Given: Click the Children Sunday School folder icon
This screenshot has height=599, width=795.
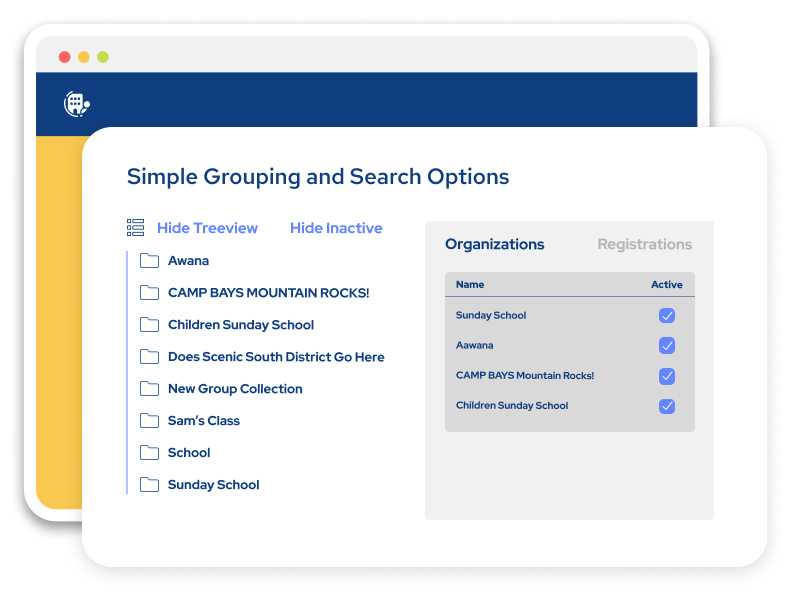Looking at the screenshot, I should point(149,325).
